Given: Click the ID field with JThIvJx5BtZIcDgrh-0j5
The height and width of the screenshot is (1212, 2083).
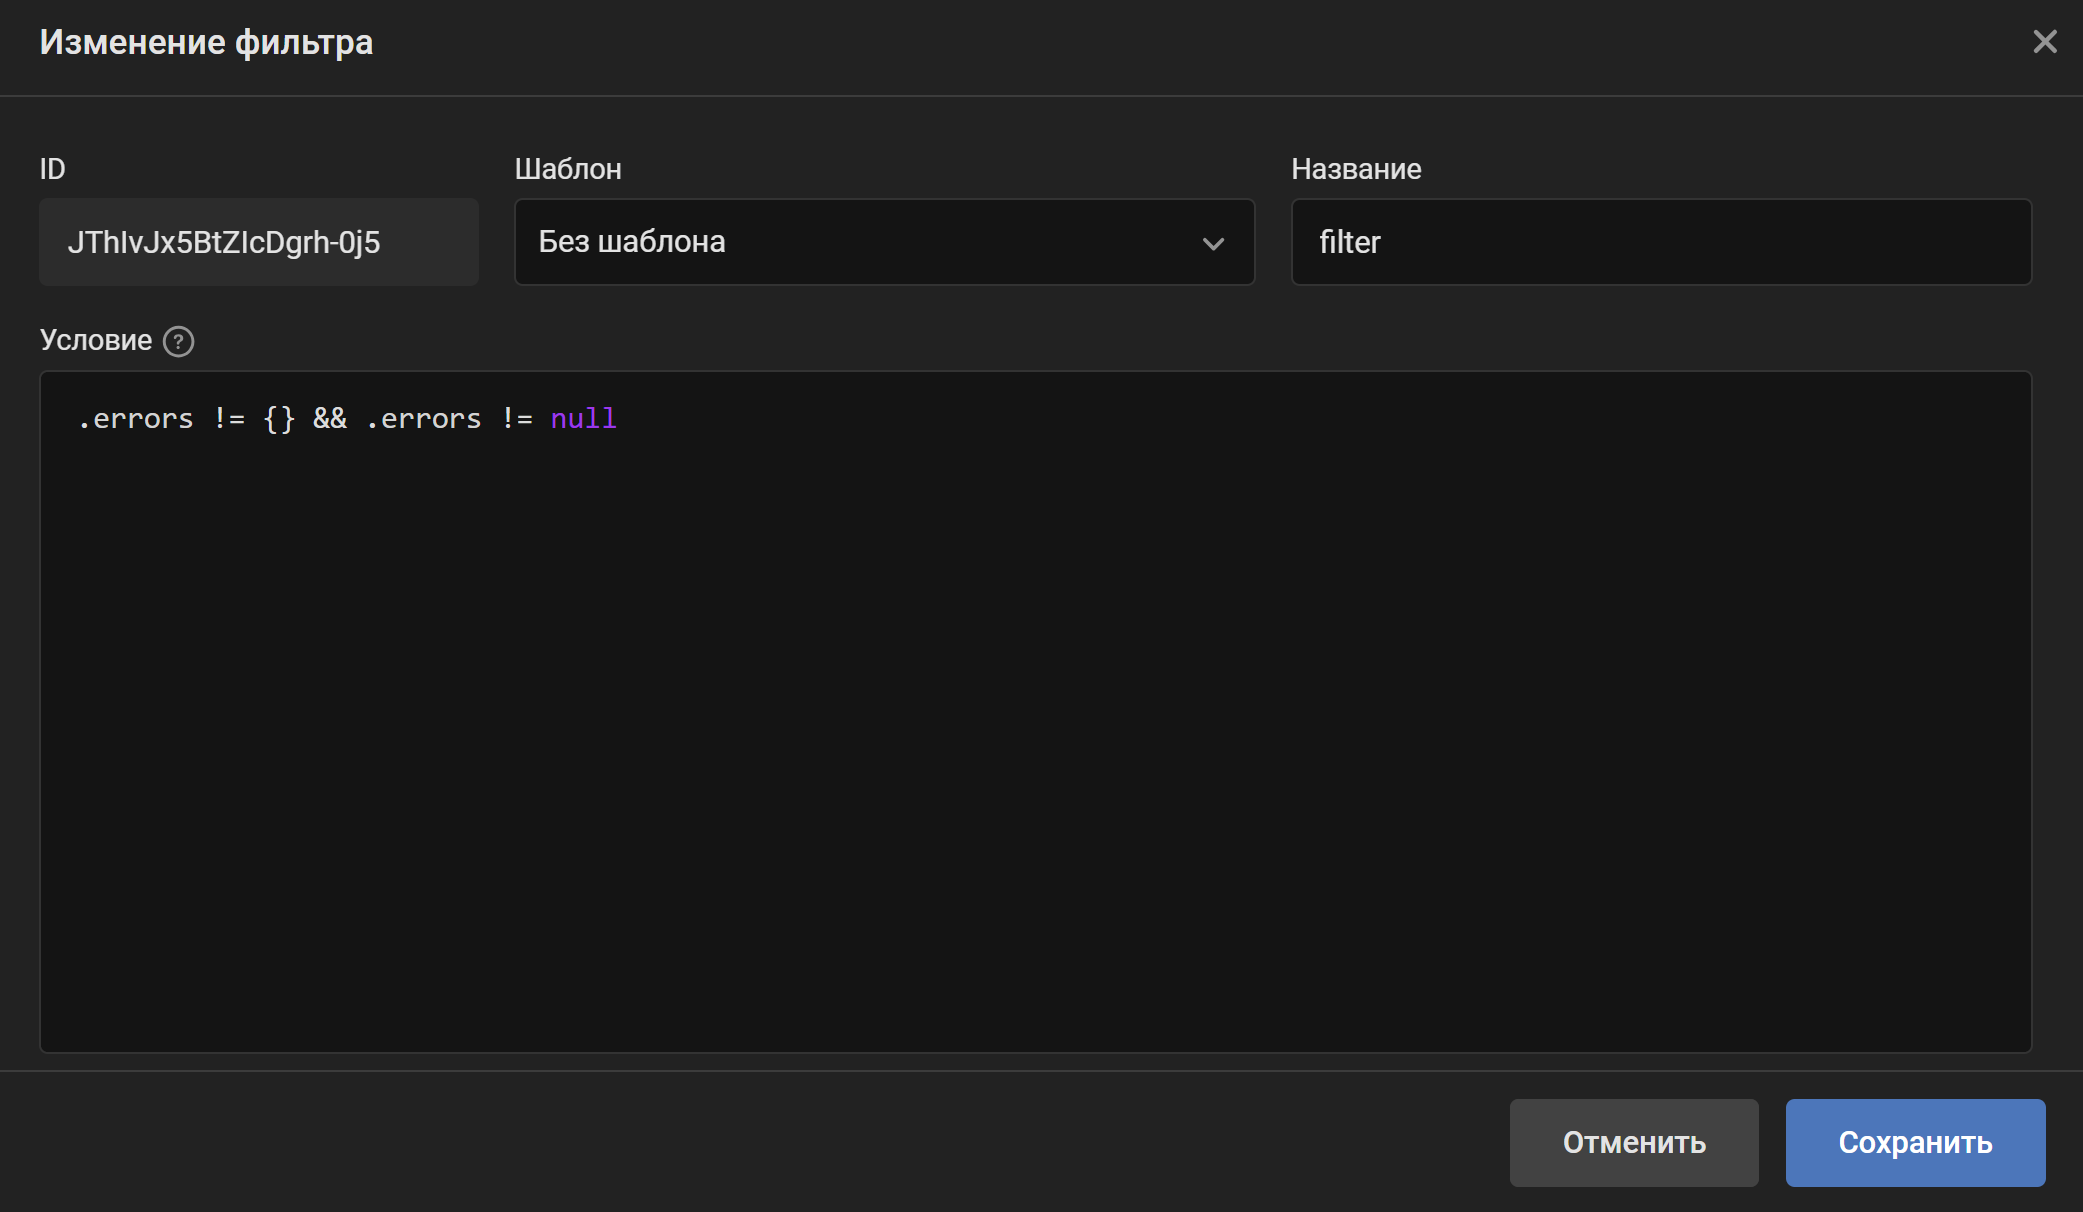Looking at the screenshot, I should (259, 242).
